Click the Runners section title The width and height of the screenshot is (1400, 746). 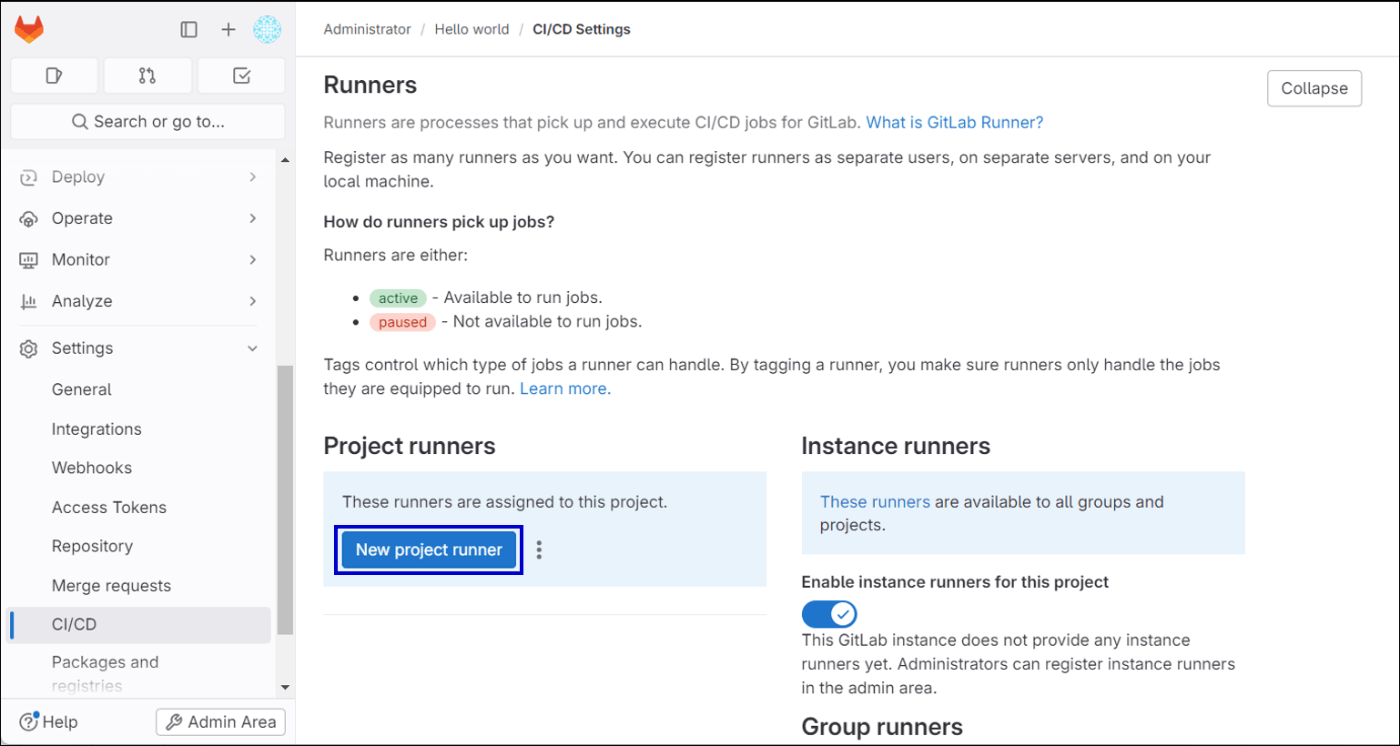(x=370, y=85)
